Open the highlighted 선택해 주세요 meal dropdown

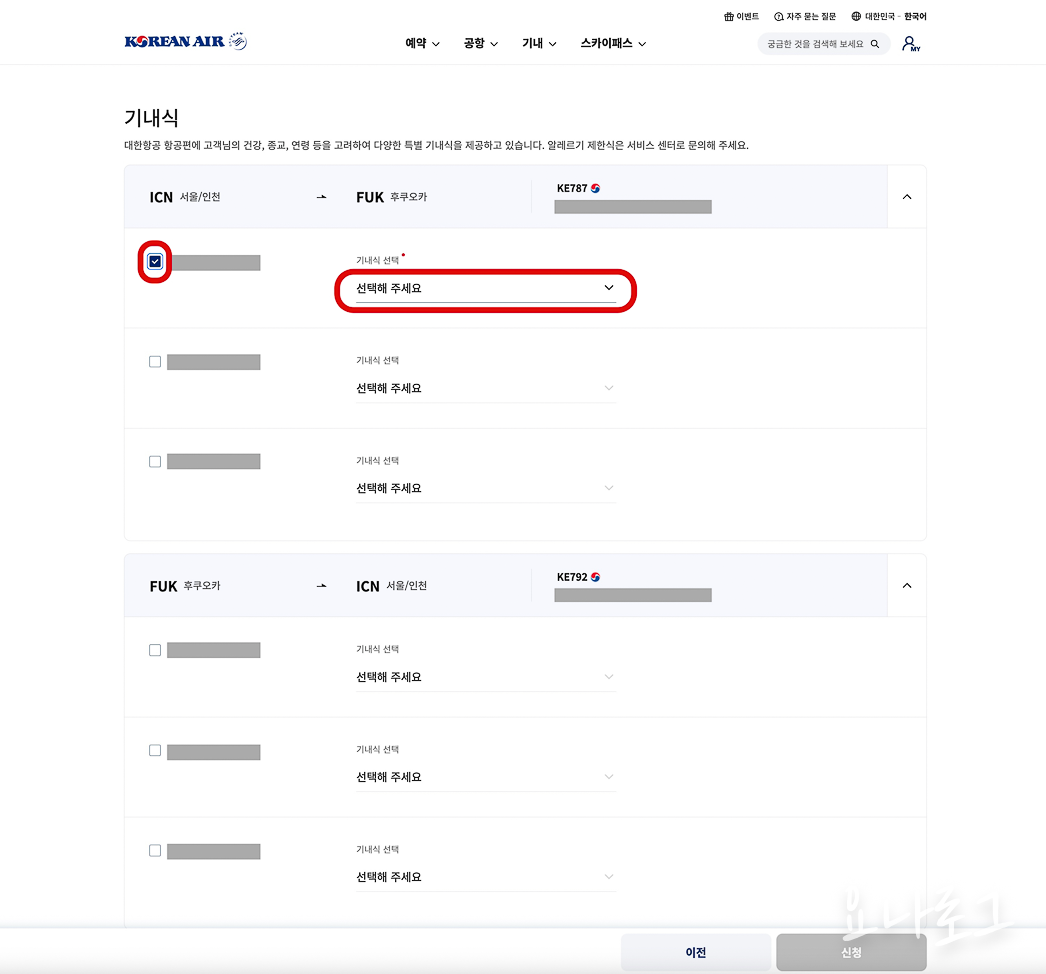485,288
